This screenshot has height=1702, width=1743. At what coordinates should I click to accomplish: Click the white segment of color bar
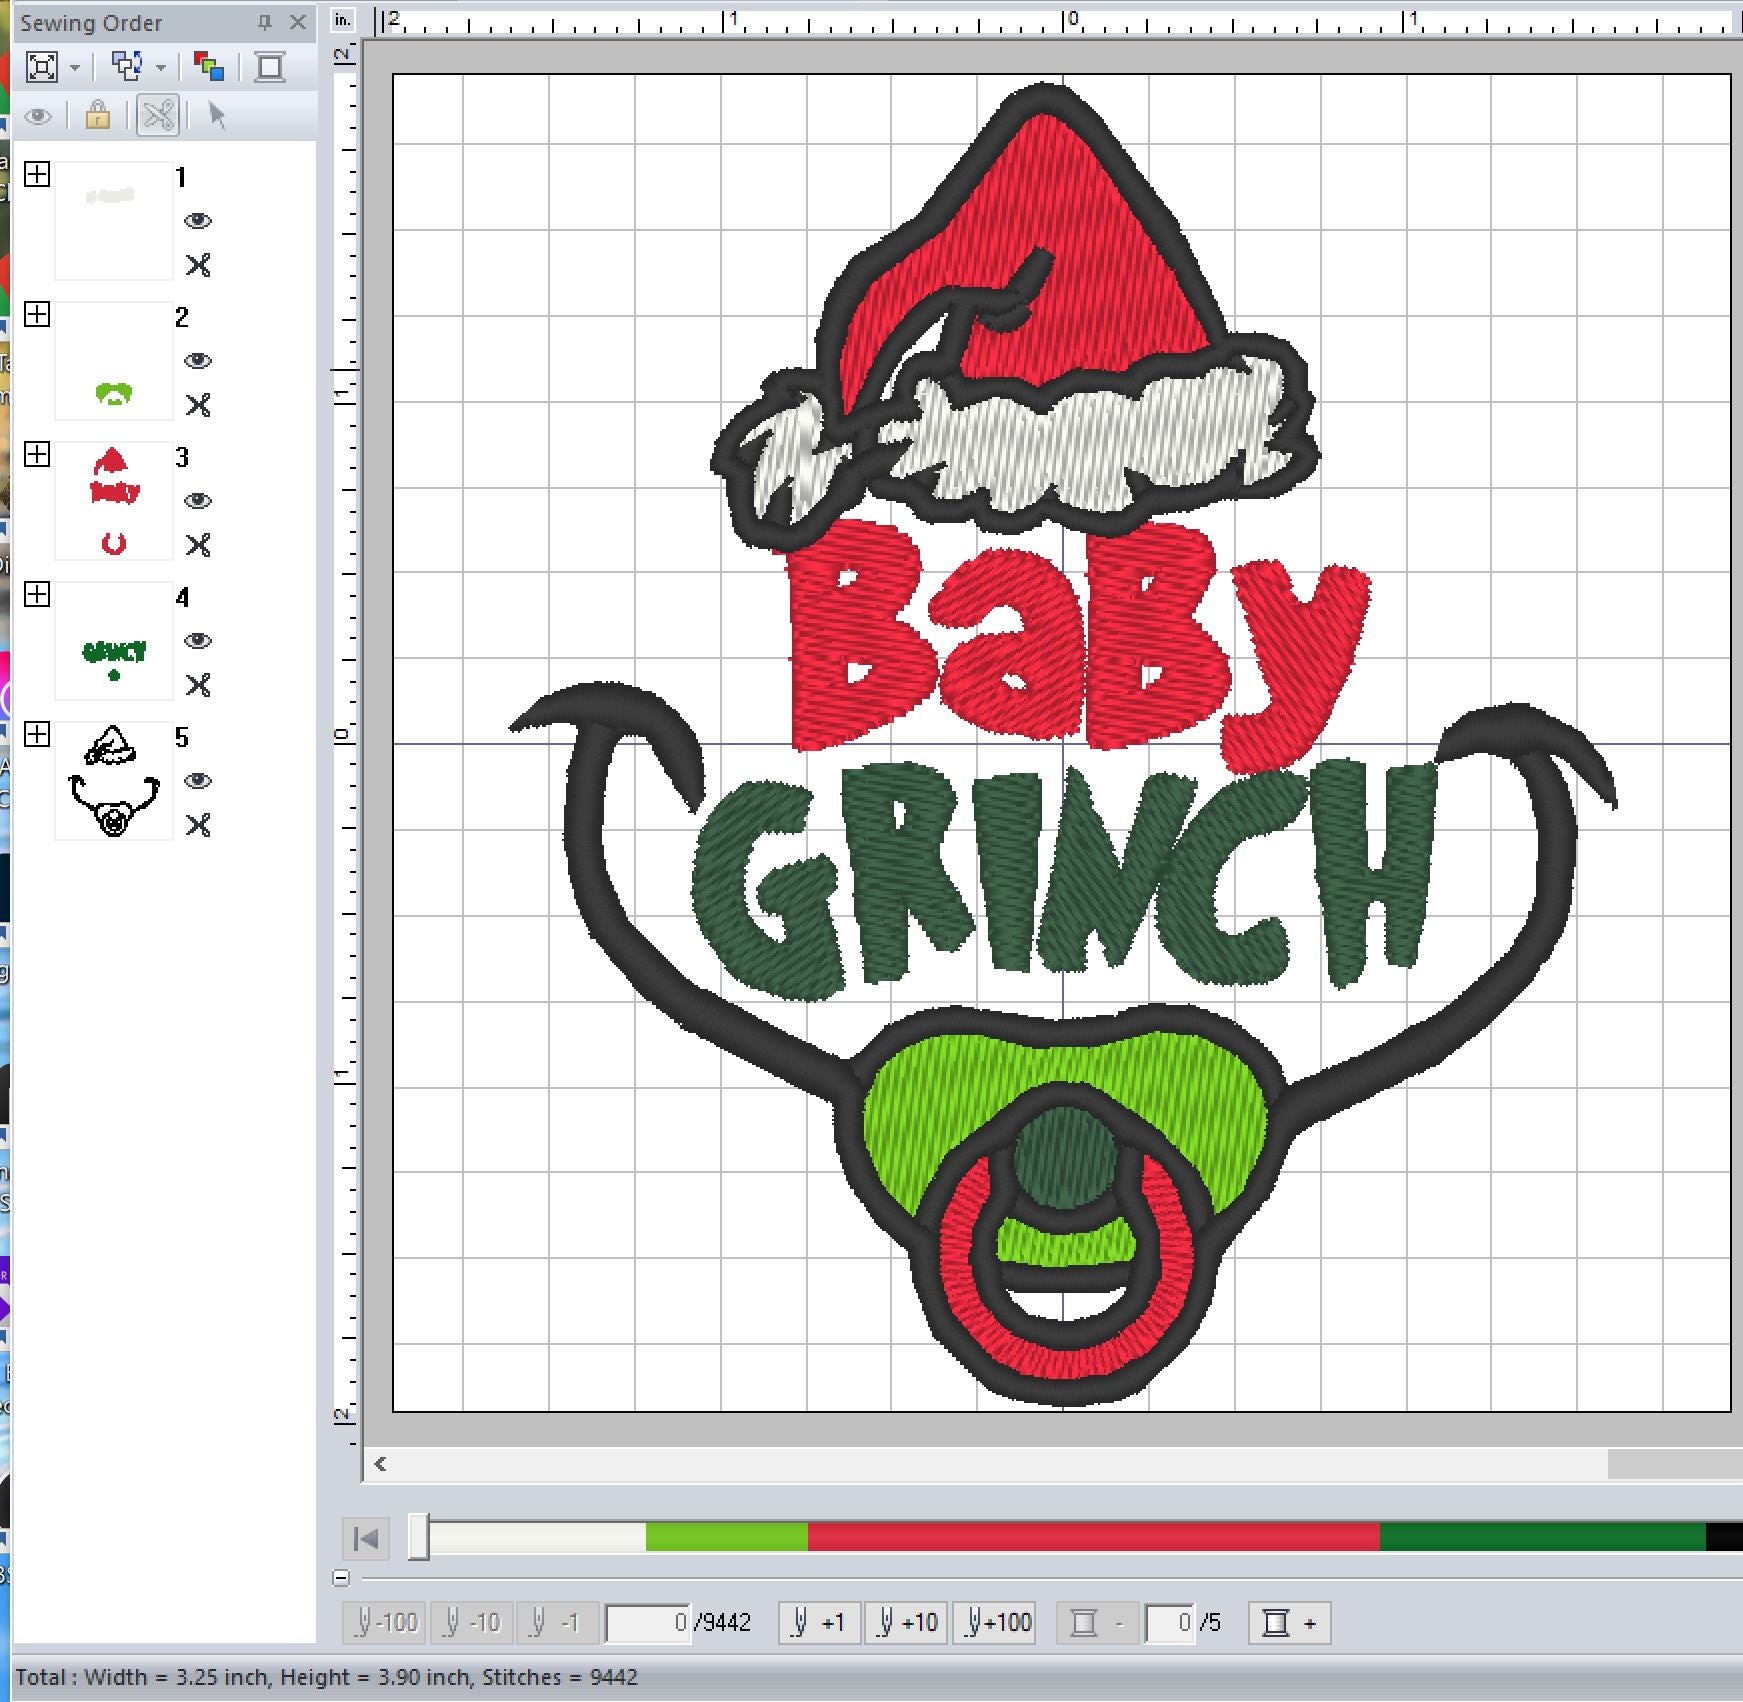pyautogui.click(x=538, y=1537)
